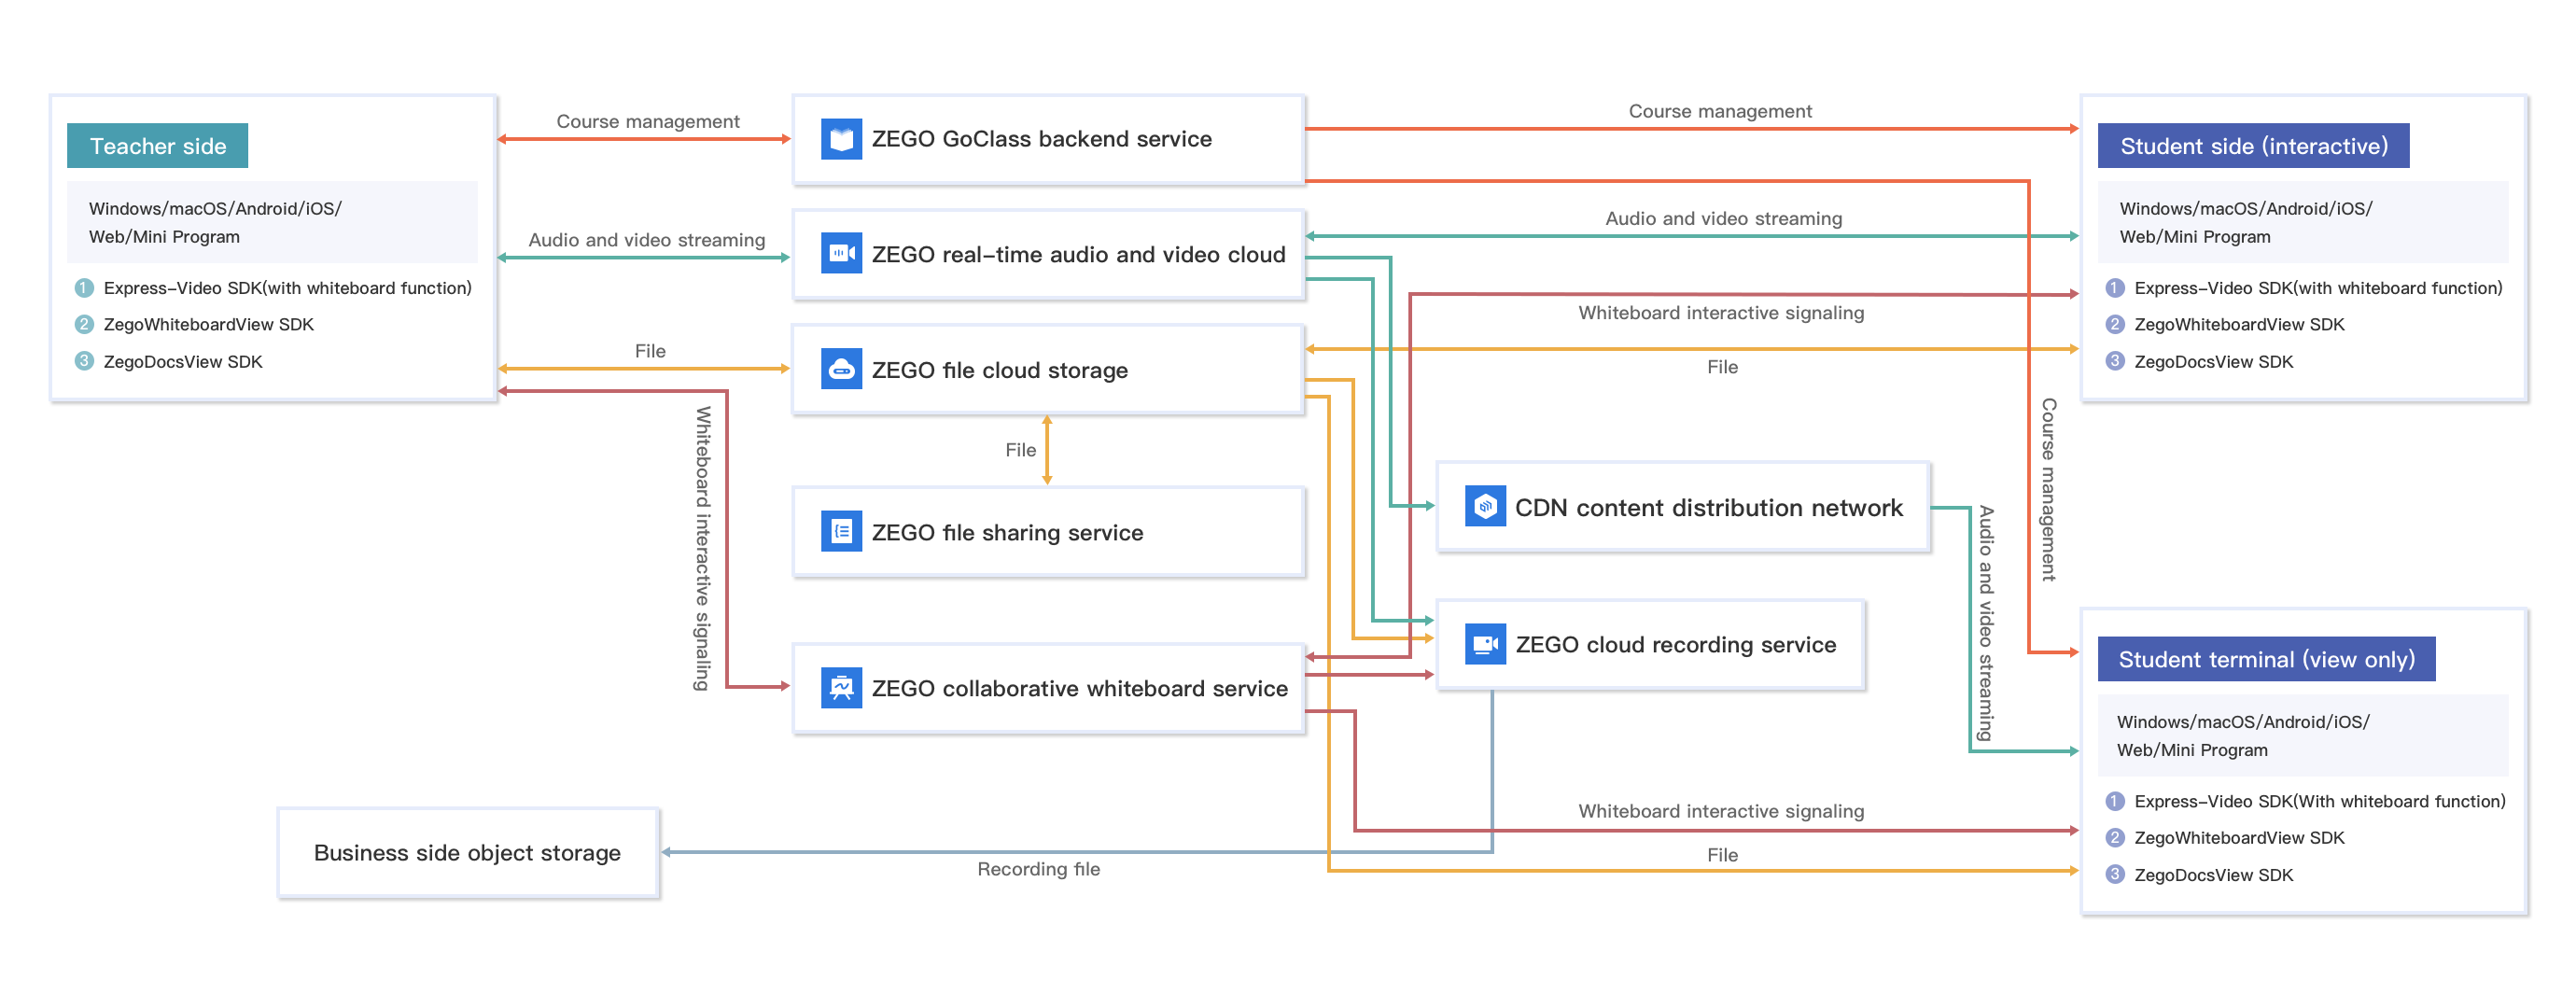Click upper Whiteboard interactive signaling label
The height and width of the screenshot is (1008, 2576).
point(1721,313)
